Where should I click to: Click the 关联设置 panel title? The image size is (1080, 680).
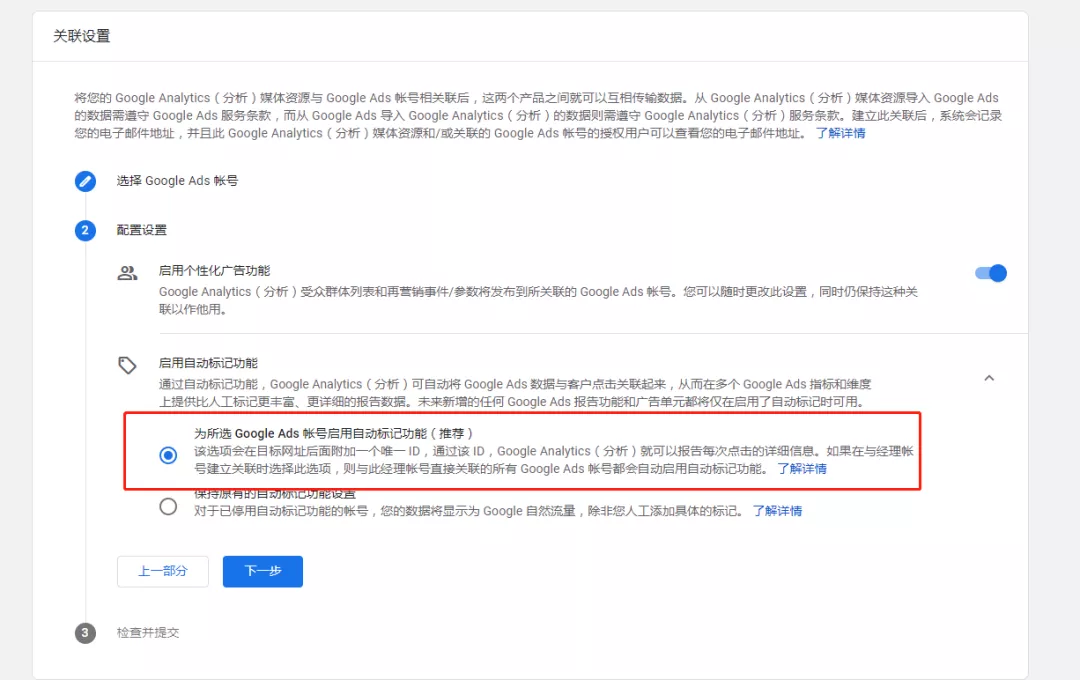81,36
